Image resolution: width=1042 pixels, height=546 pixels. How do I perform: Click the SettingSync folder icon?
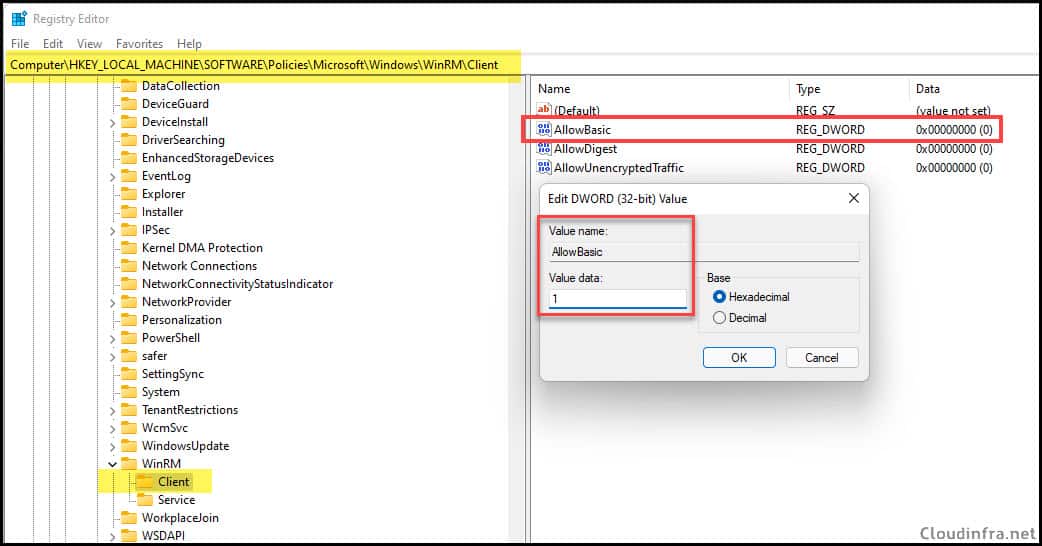(x=129, y=373)
